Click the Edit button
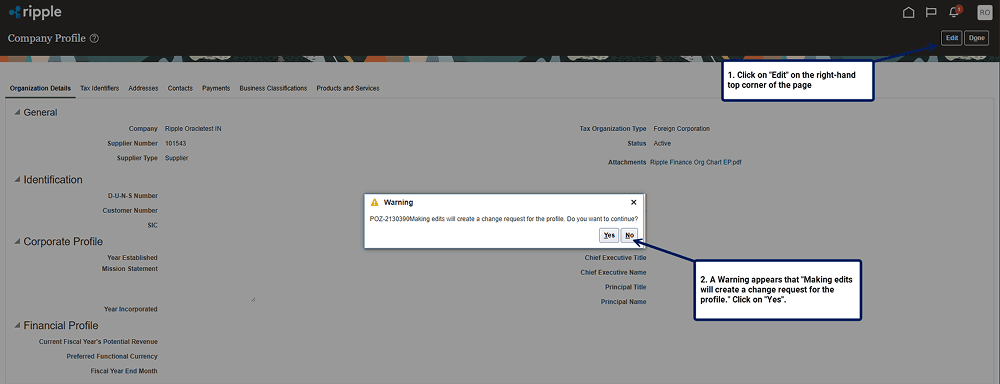Image resolution: width=1000 pixels, height=384 pixels. [x=952, y=38]
